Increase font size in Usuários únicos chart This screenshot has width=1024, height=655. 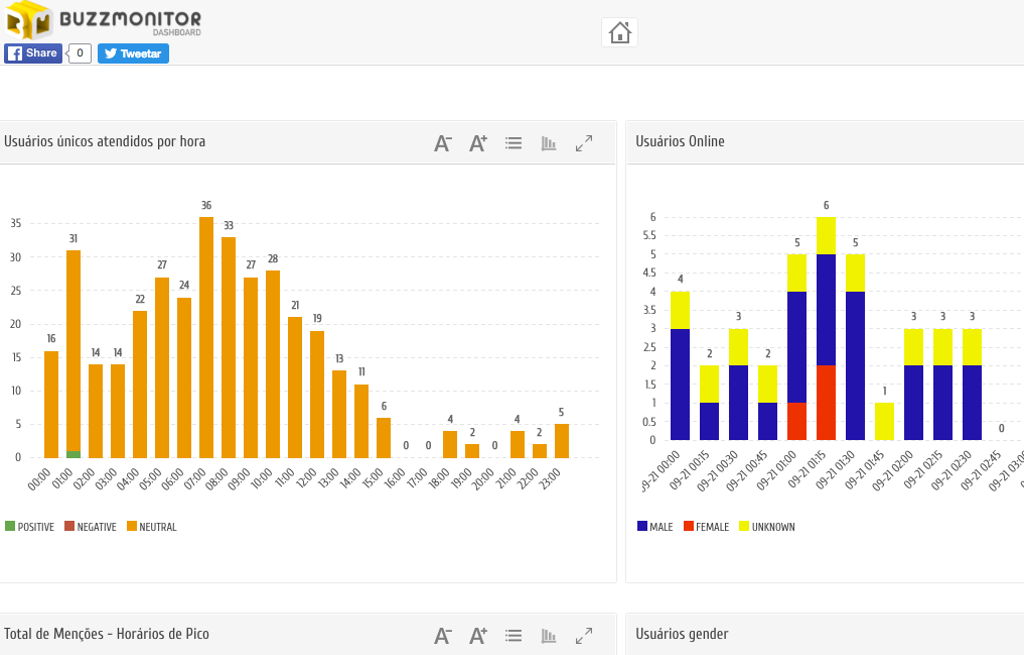point(478,143)
